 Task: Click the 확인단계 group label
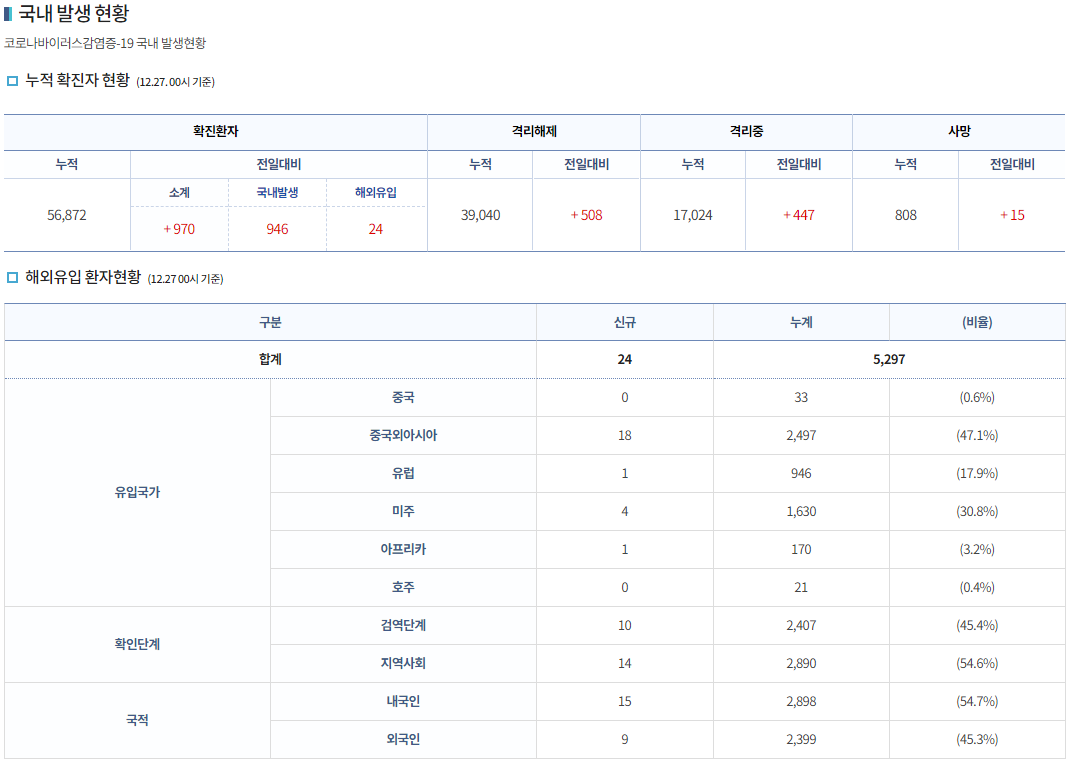[137, 644]
